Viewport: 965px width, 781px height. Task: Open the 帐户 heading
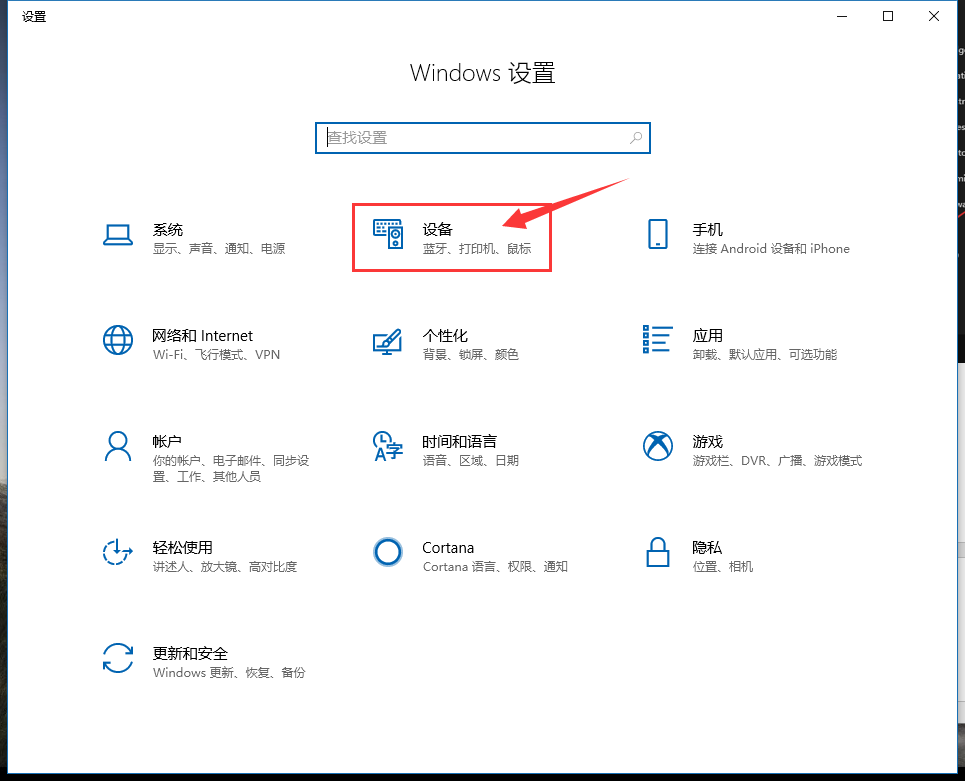[167, 441]
